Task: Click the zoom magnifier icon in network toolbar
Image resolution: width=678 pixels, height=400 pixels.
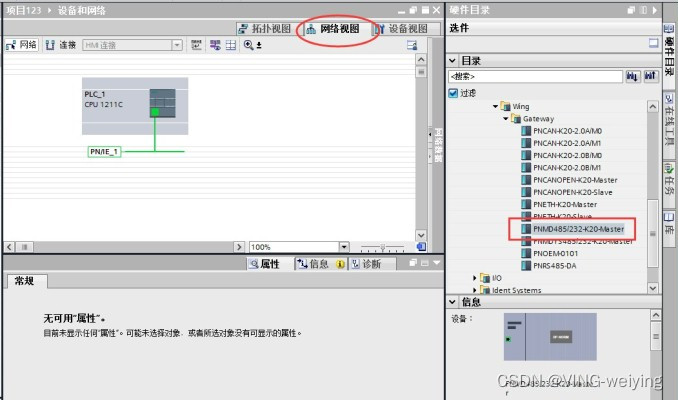Action: click(x=249, y=45)
